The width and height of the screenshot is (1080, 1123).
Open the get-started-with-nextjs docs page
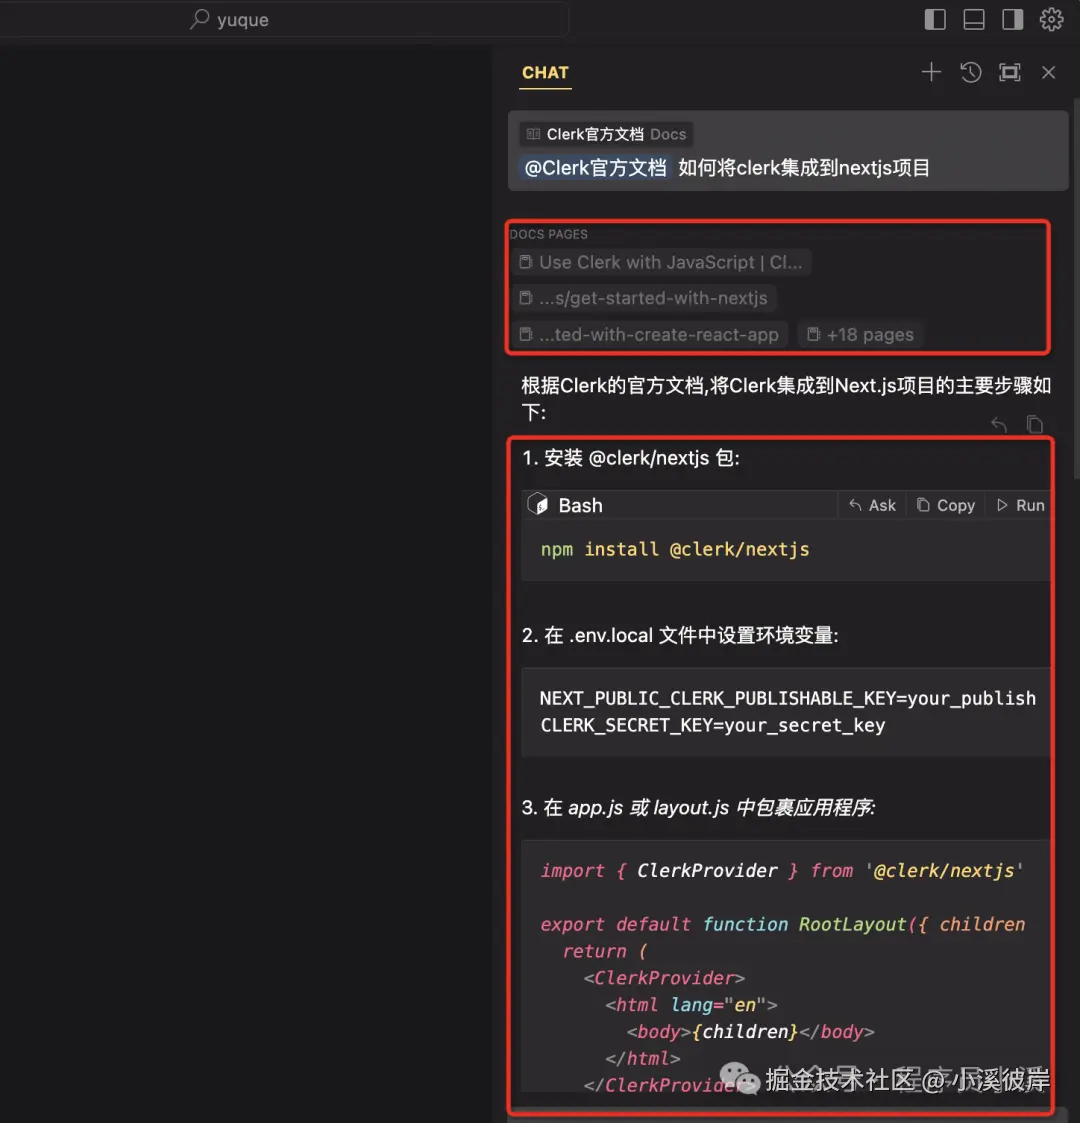click(645, 298)
